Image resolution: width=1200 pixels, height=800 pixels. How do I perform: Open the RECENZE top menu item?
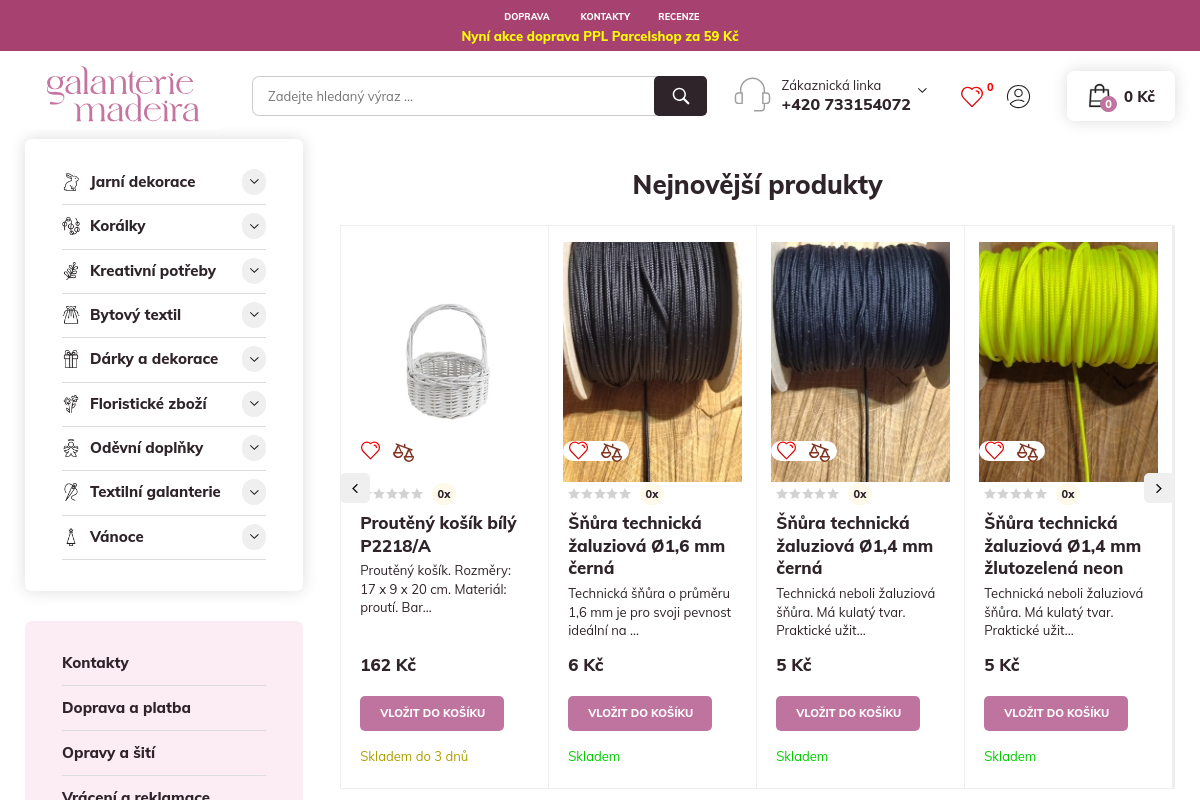pyautogui.click(x=678, y=17)
